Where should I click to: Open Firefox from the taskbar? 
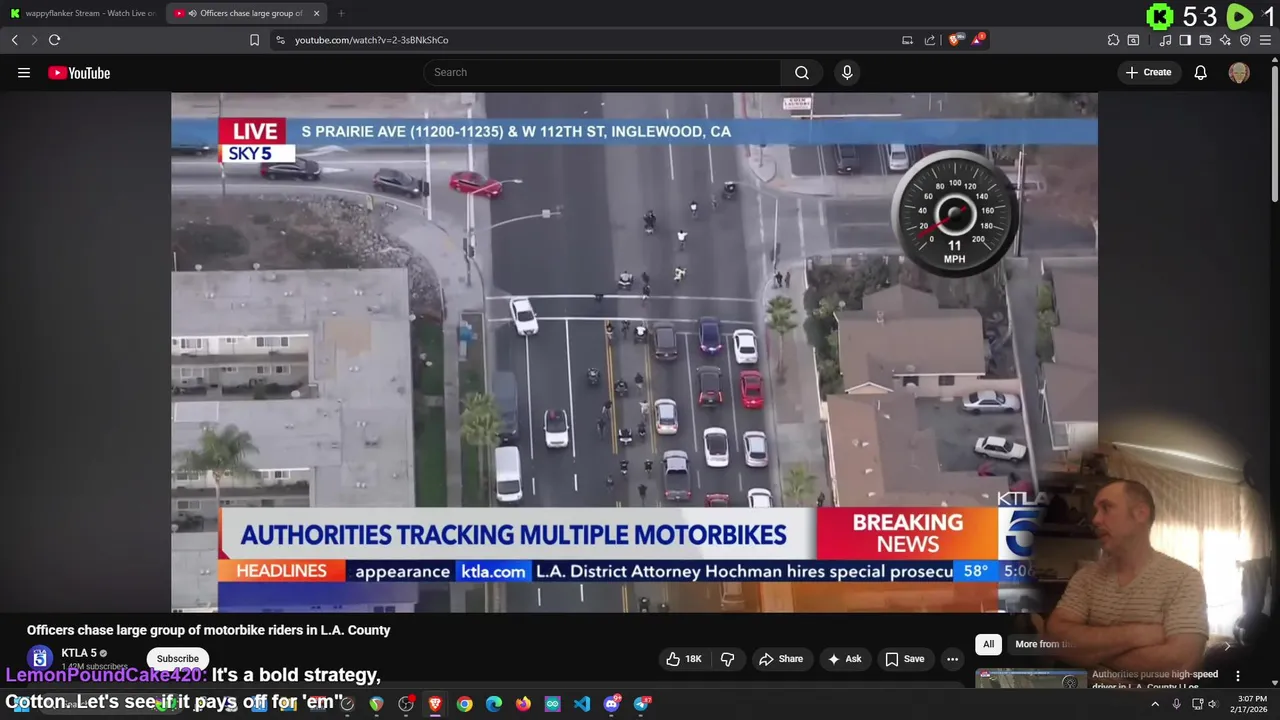tap(523, 704)
